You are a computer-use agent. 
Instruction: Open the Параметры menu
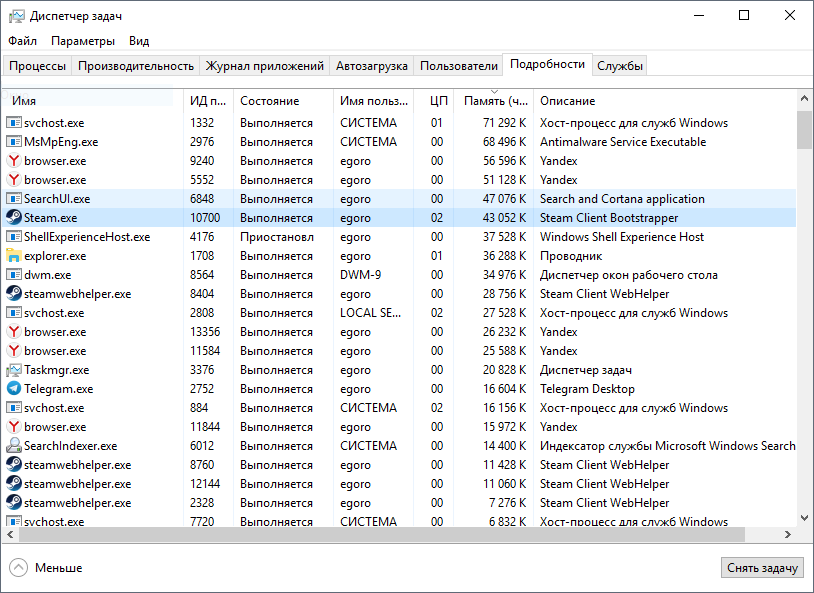[x=83, y=41]
